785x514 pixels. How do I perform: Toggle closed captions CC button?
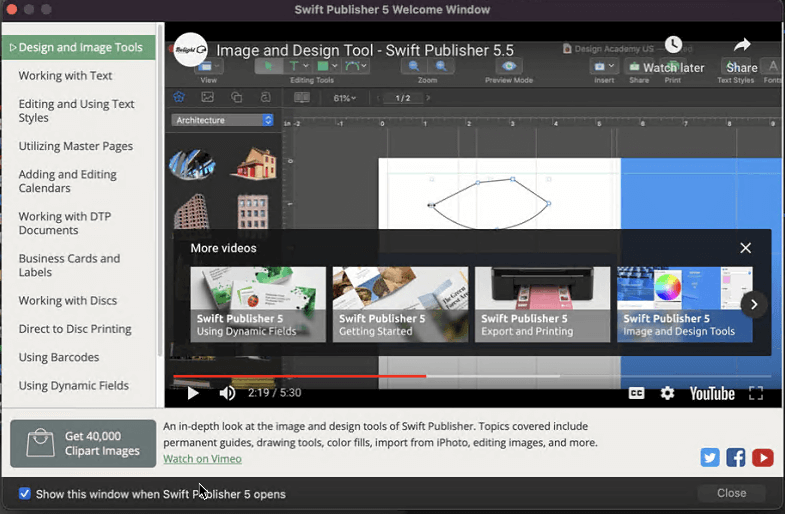(x=636, y=393)
